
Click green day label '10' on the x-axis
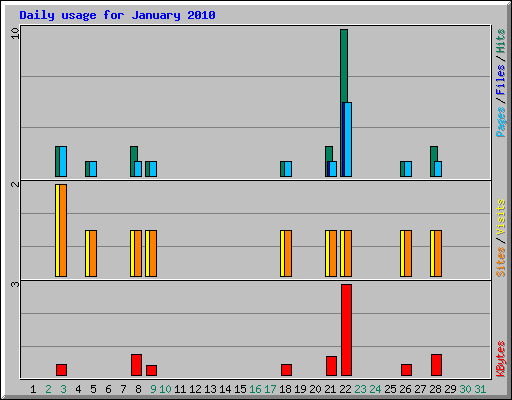click(165, 389)
